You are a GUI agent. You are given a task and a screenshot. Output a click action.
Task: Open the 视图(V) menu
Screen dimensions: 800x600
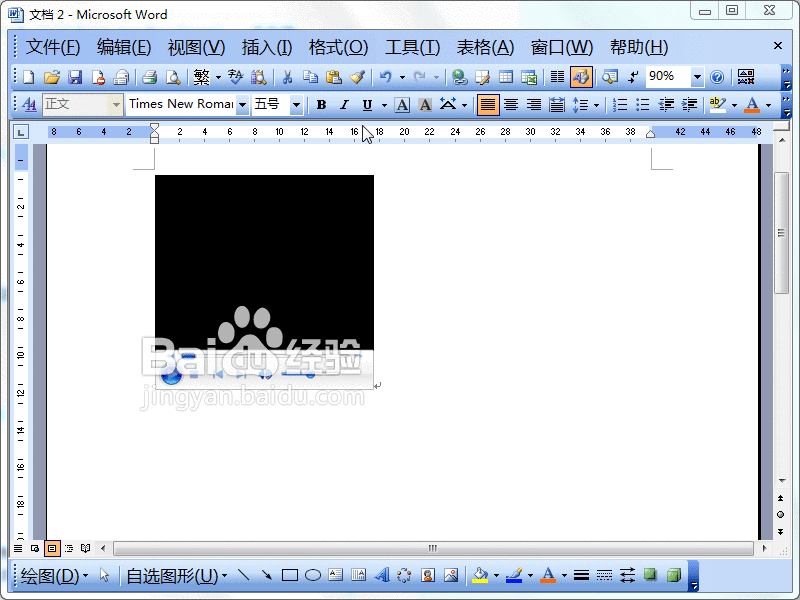pyautogui.click(x=196, y=47)
